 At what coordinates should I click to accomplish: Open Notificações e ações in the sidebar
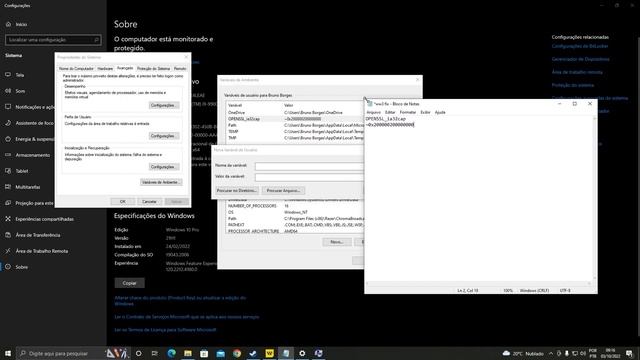click(x=30, y=107)
